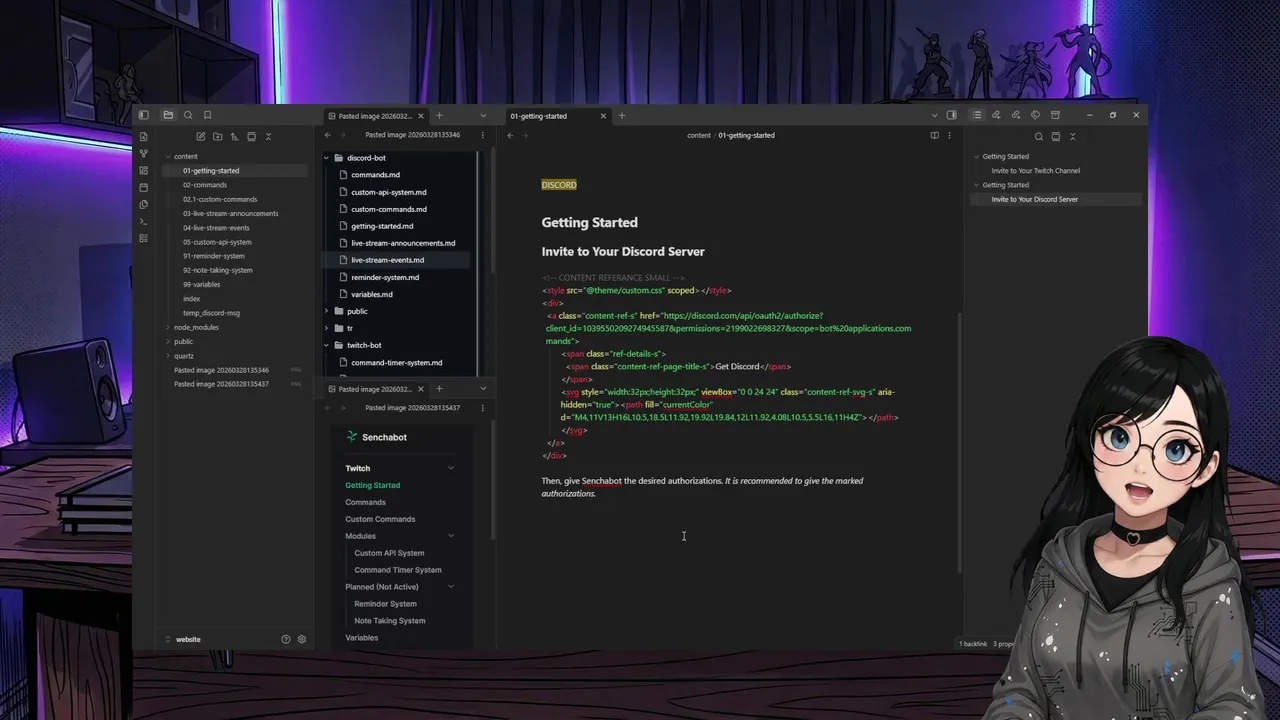Jump to Invite to Your Discord Server outline item
The image size is (1280, 720).
[x=1035, y=199]
